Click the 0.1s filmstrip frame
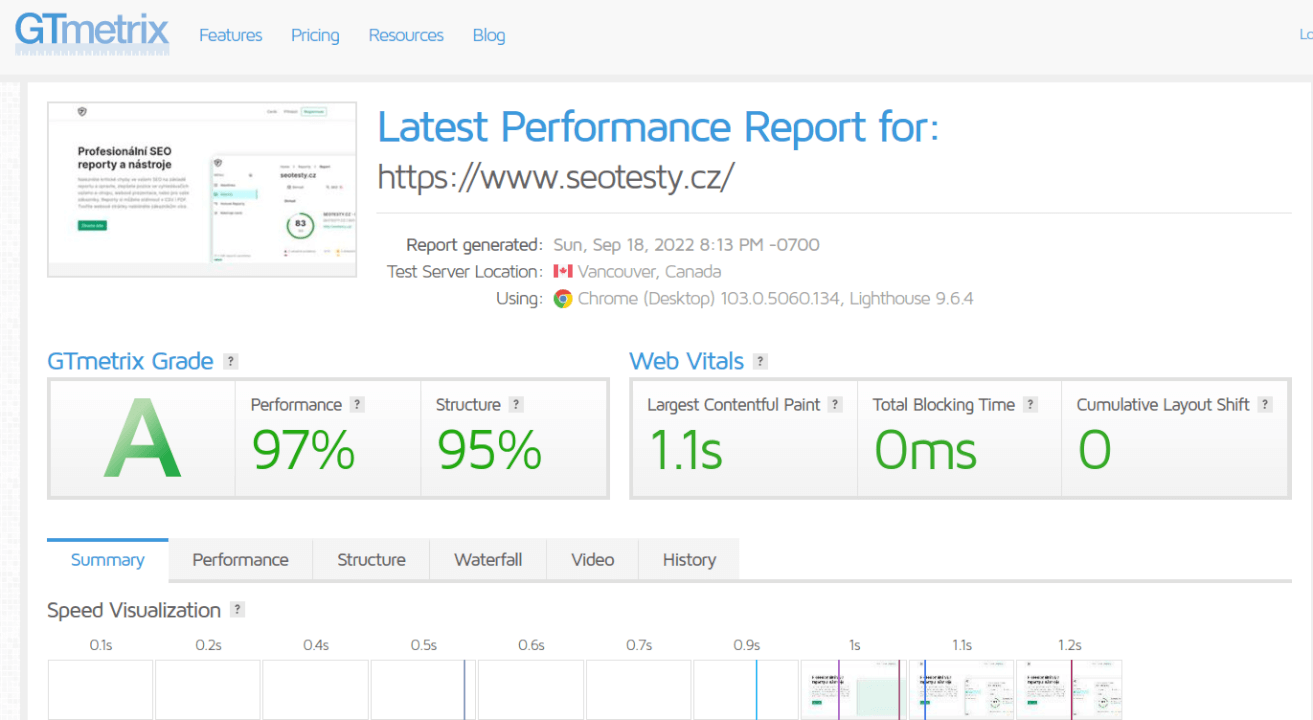Image resolution: width=1313 pixels, height=720 pixels. click(x=101, y=689)
